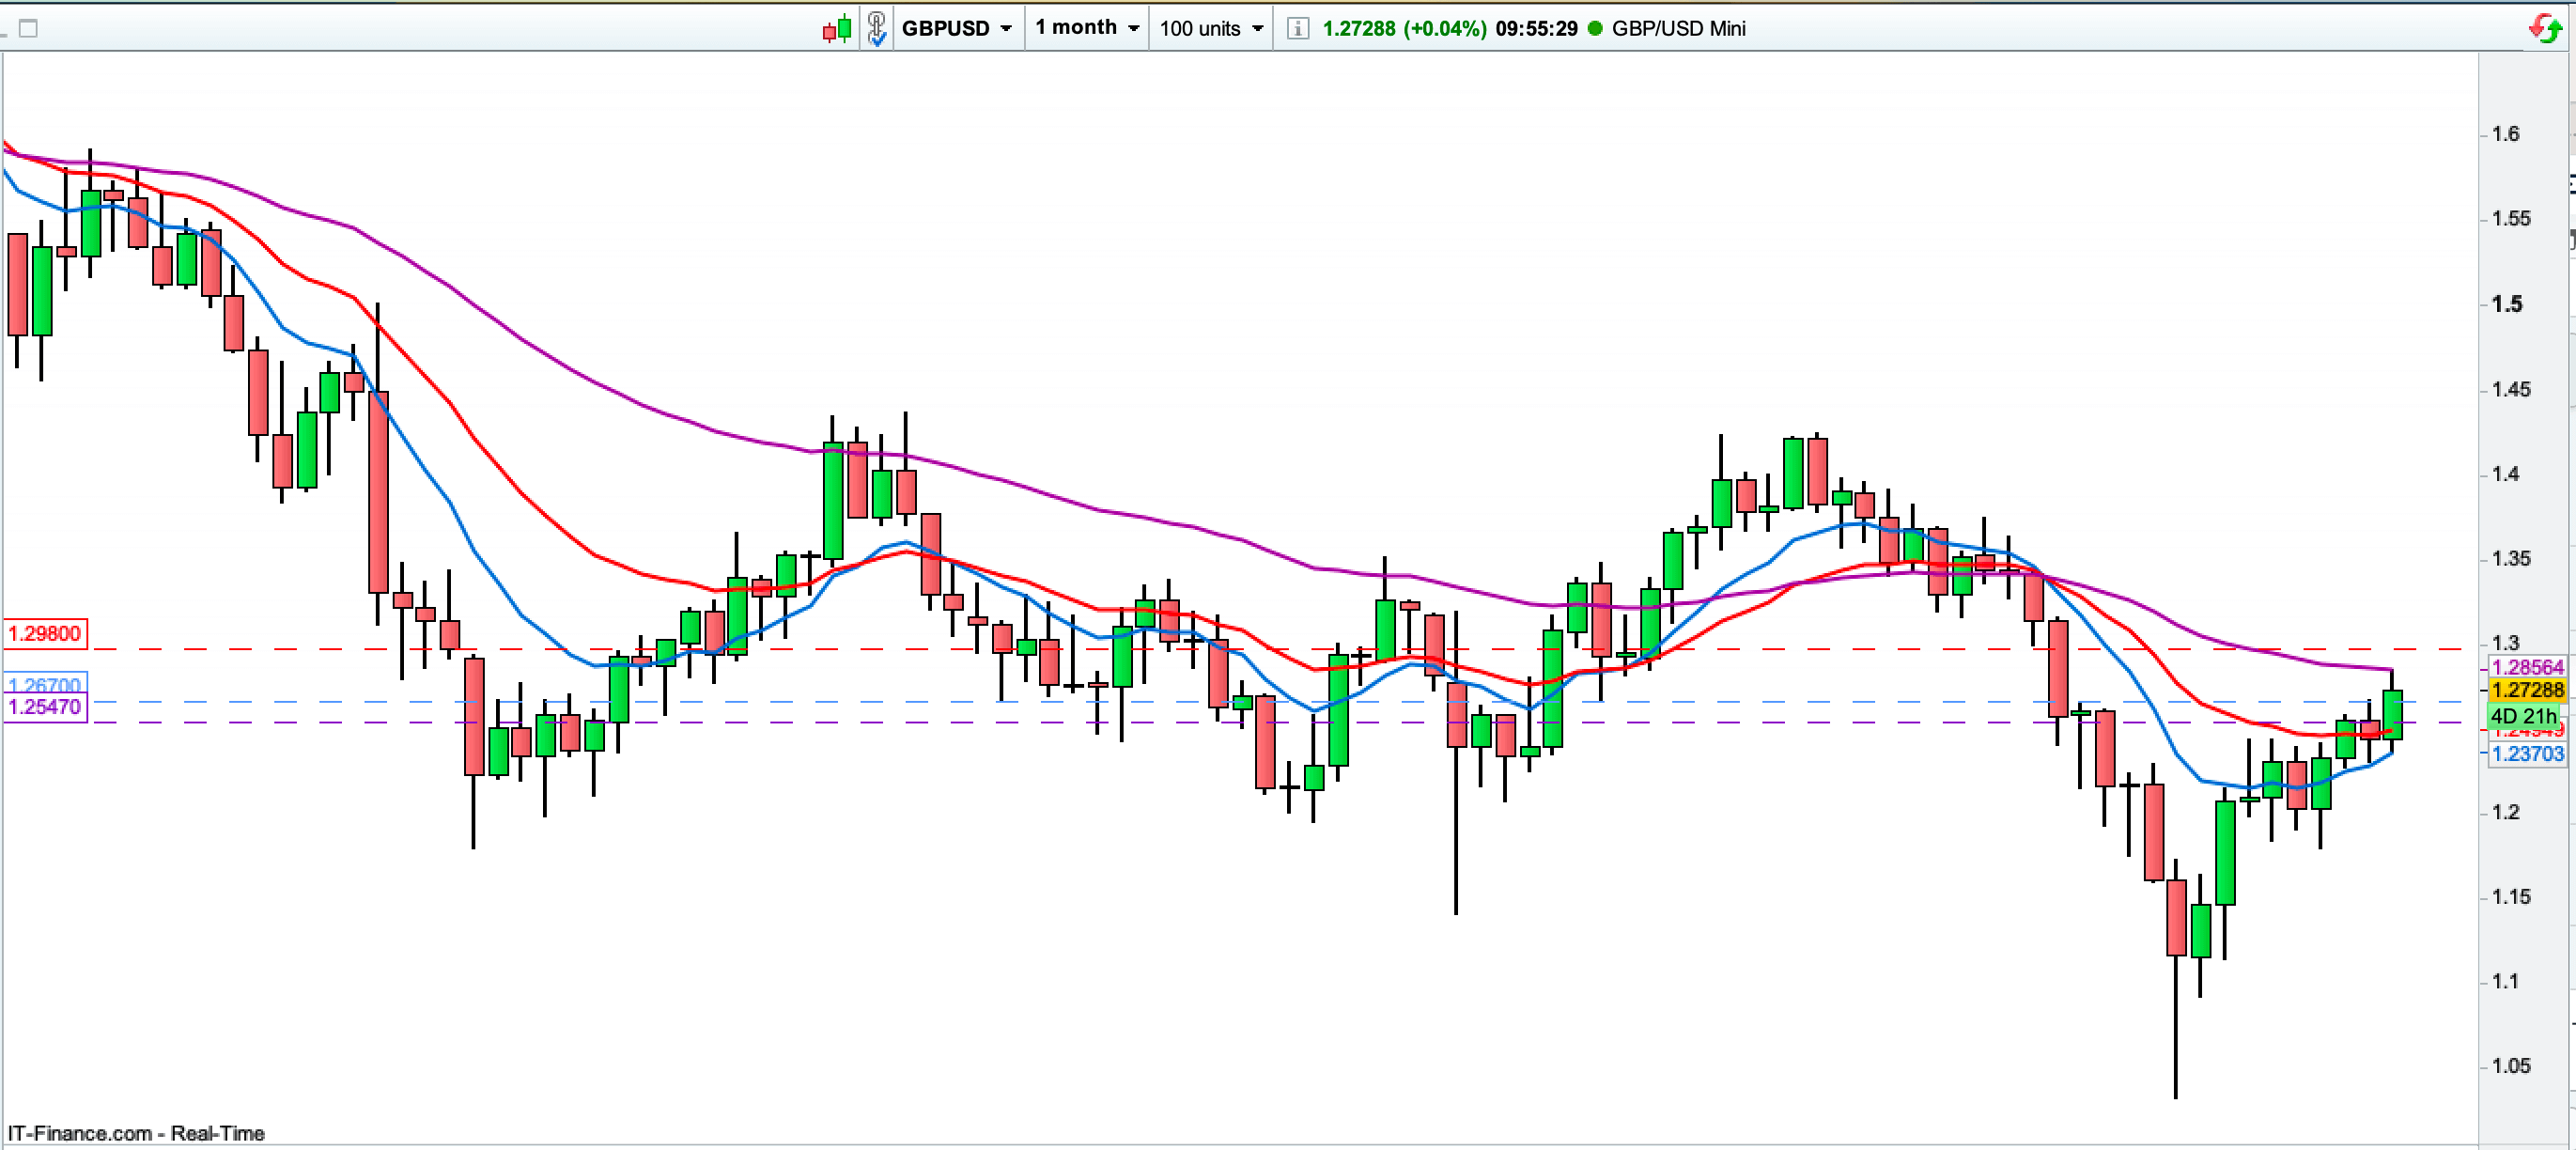Image resolution: width=2576 pixels, height=1150 pixels.
Task: Click the chart link checkmark icon
Action: [x=877, y=28]
